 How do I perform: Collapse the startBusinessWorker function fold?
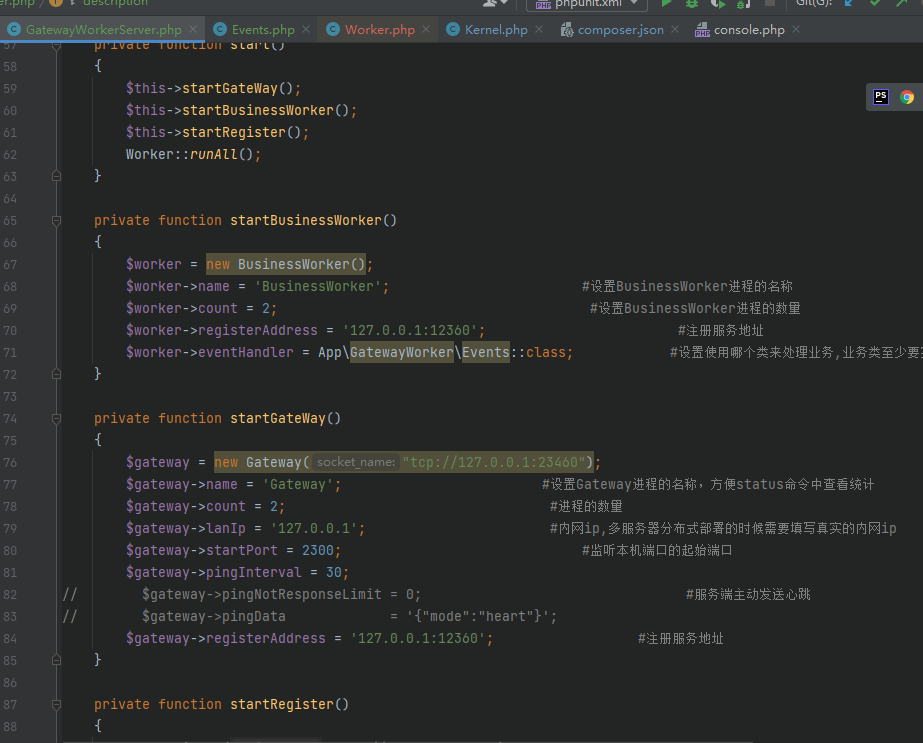[57, 221]
